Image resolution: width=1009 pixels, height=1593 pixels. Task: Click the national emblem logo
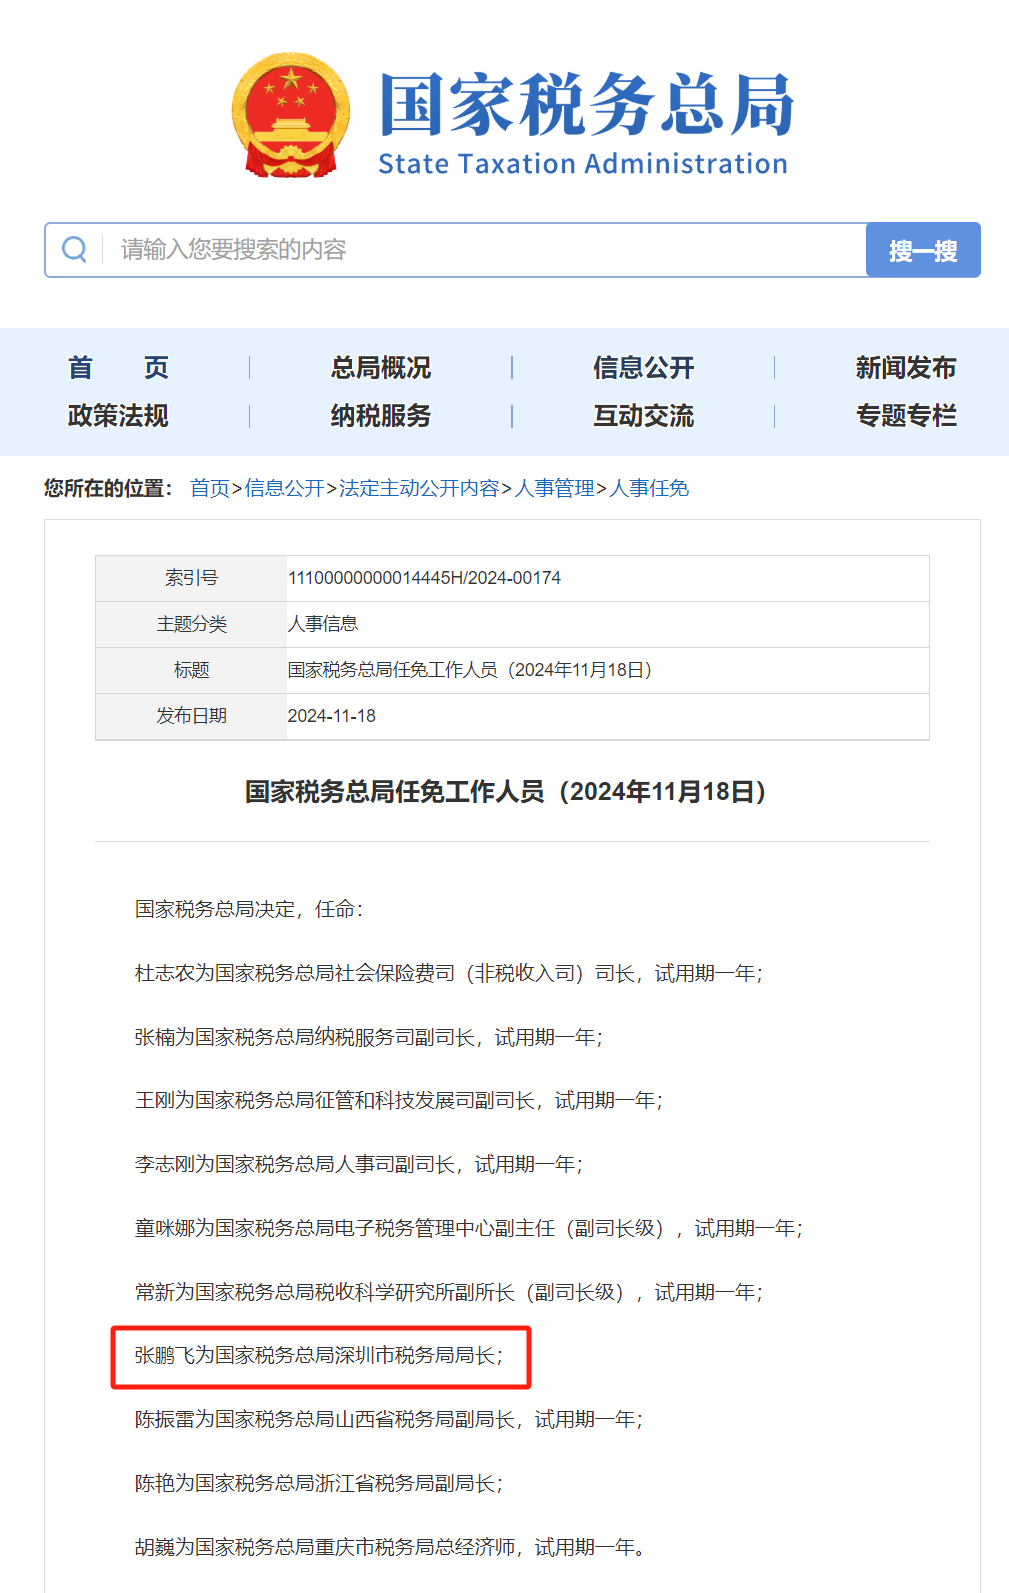coord(291,115)
